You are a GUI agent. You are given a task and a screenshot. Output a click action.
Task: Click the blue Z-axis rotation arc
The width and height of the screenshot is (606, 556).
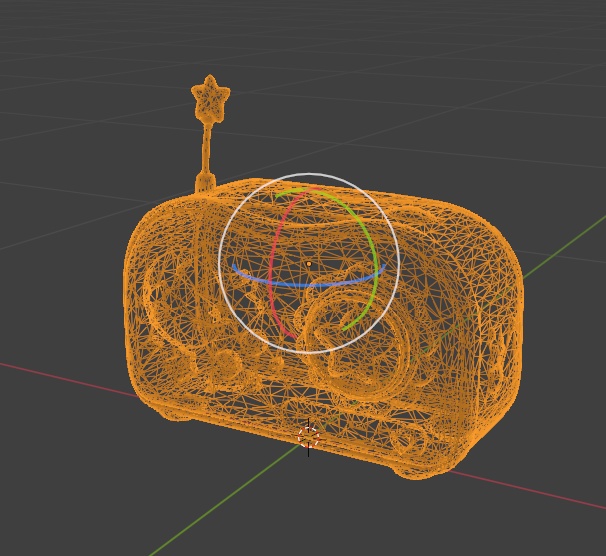click(308, 285)
